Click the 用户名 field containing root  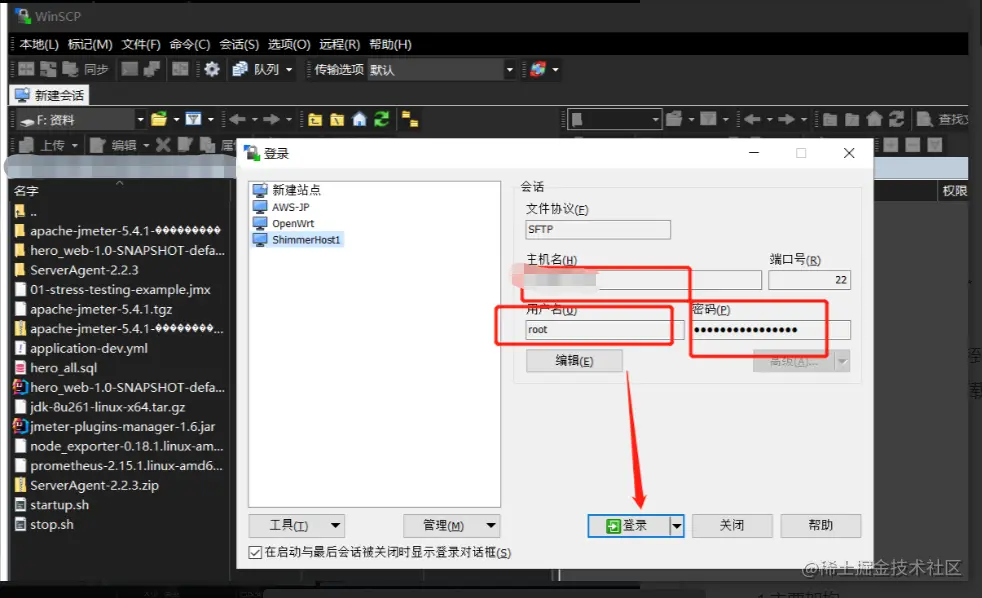click(x=605, y=329)
